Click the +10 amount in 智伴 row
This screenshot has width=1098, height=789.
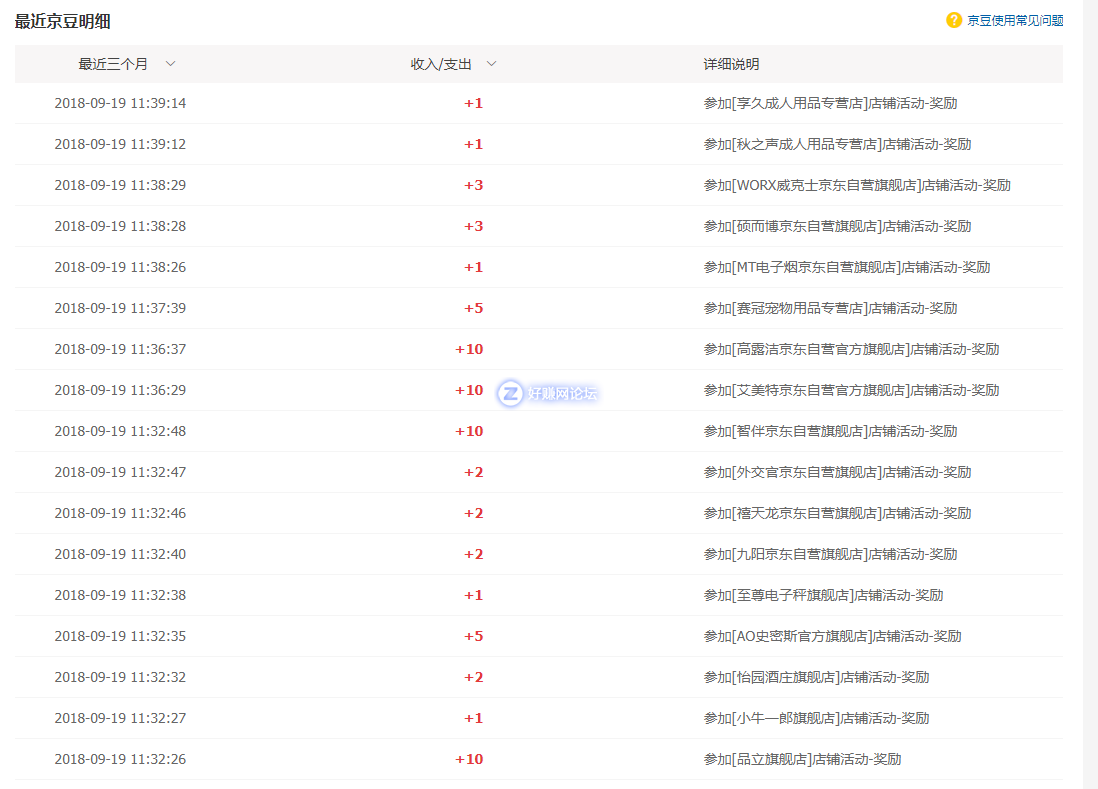tap(469, 431)
